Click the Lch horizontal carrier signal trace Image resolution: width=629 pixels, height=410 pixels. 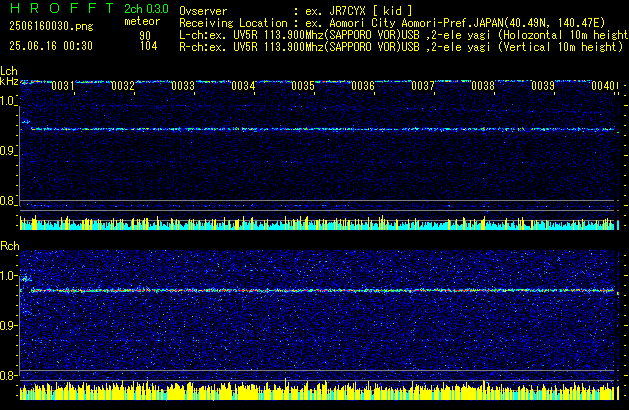click(x=323, y=129)
